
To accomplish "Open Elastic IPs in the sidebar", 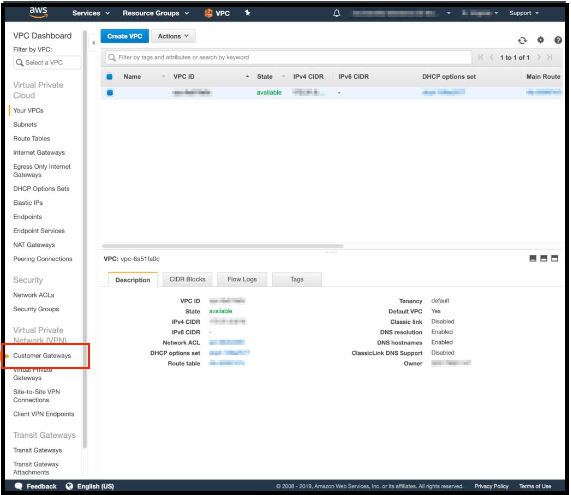I will pyautogui.click(x=28, y=203).
